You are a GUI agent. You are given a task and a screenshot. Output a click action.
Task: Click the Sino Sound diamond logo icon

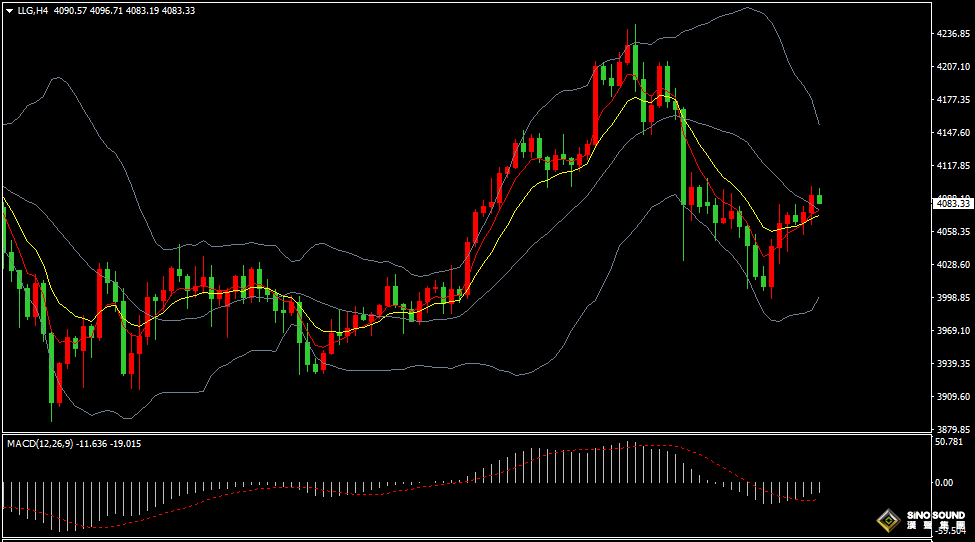tap(886, 520)
